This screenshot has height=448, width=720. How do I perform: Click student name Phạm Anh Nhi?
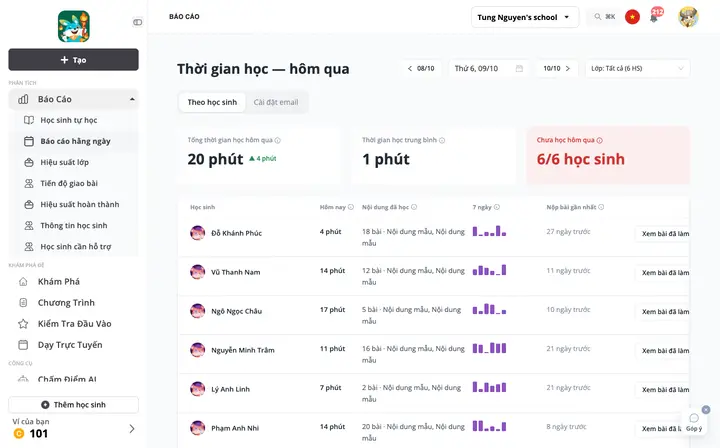click(235, 428)
